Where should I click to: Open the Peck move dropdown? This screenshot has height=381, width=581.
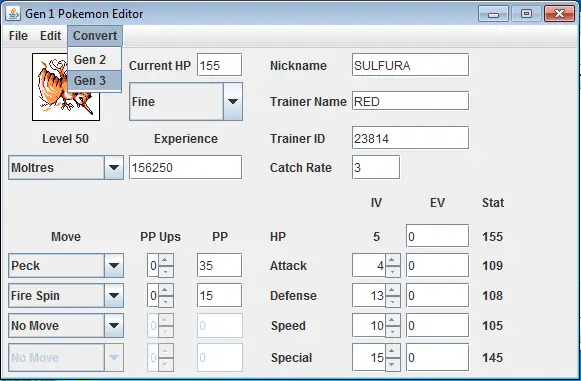point(114,265)
